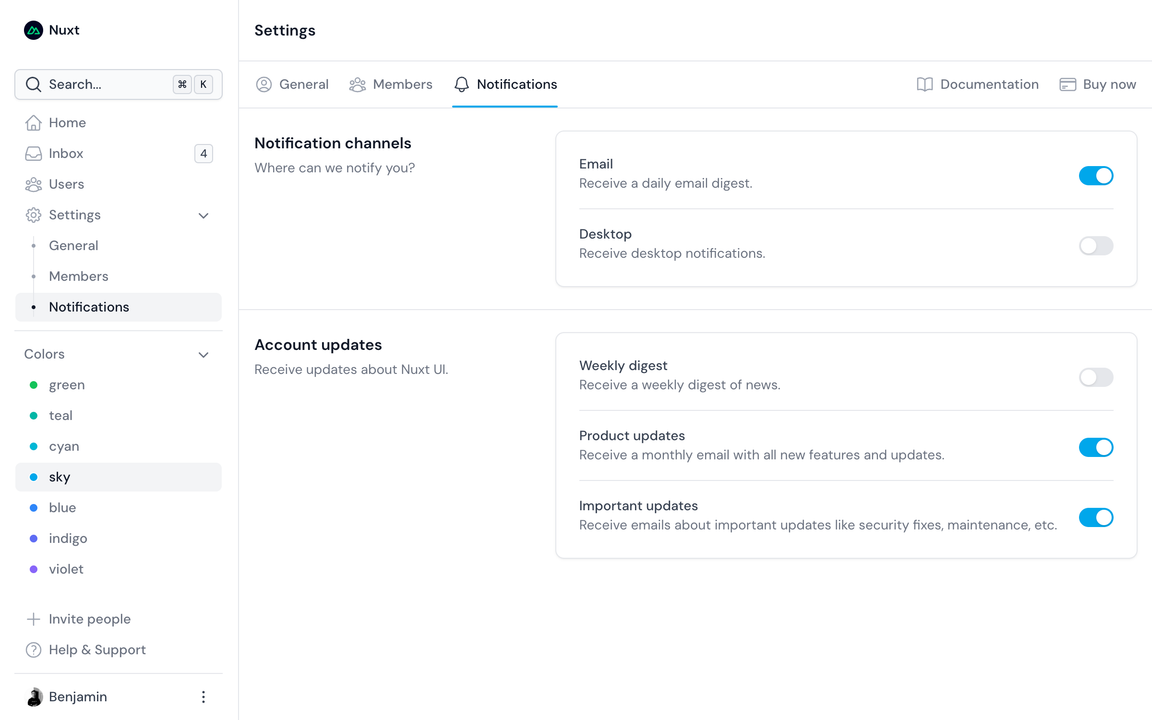Switch to the General tab
The width and height of the screenshot is (1152, 720).
coord(292,84)
